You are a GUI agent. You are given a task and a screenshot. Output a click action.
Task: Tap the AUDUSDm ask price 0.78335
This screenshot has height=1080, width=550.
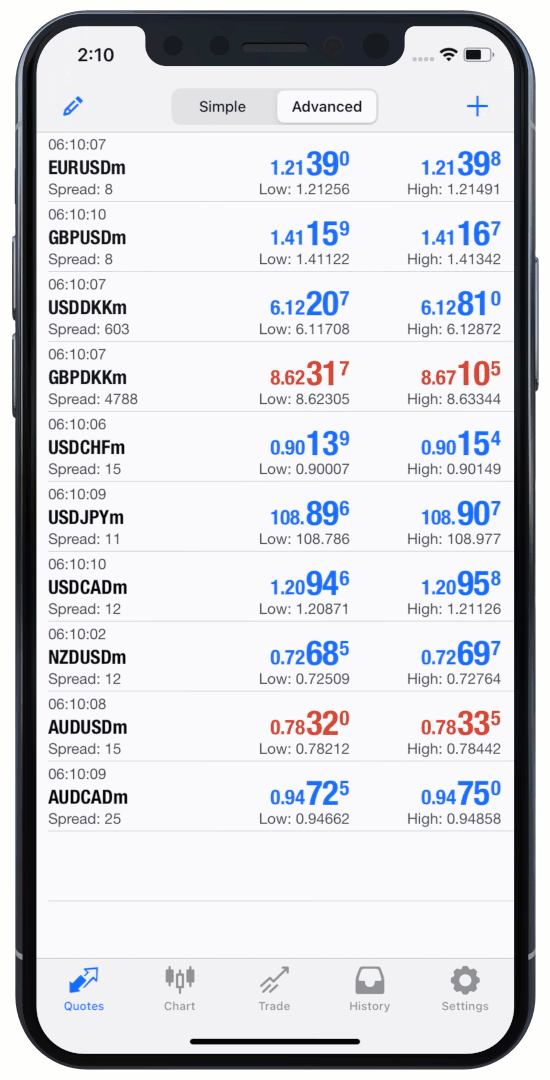(x=461, y=724)
